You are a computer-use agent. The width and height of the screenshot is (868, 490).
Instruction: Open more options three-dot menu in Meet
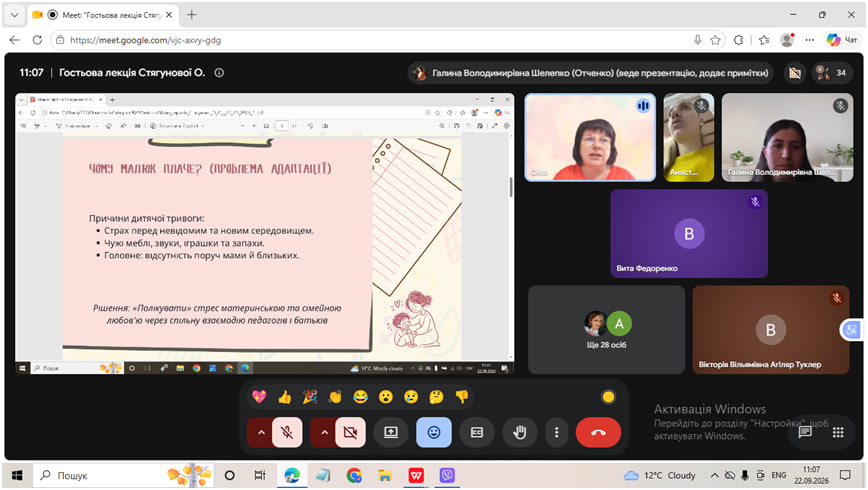(556, 432)
